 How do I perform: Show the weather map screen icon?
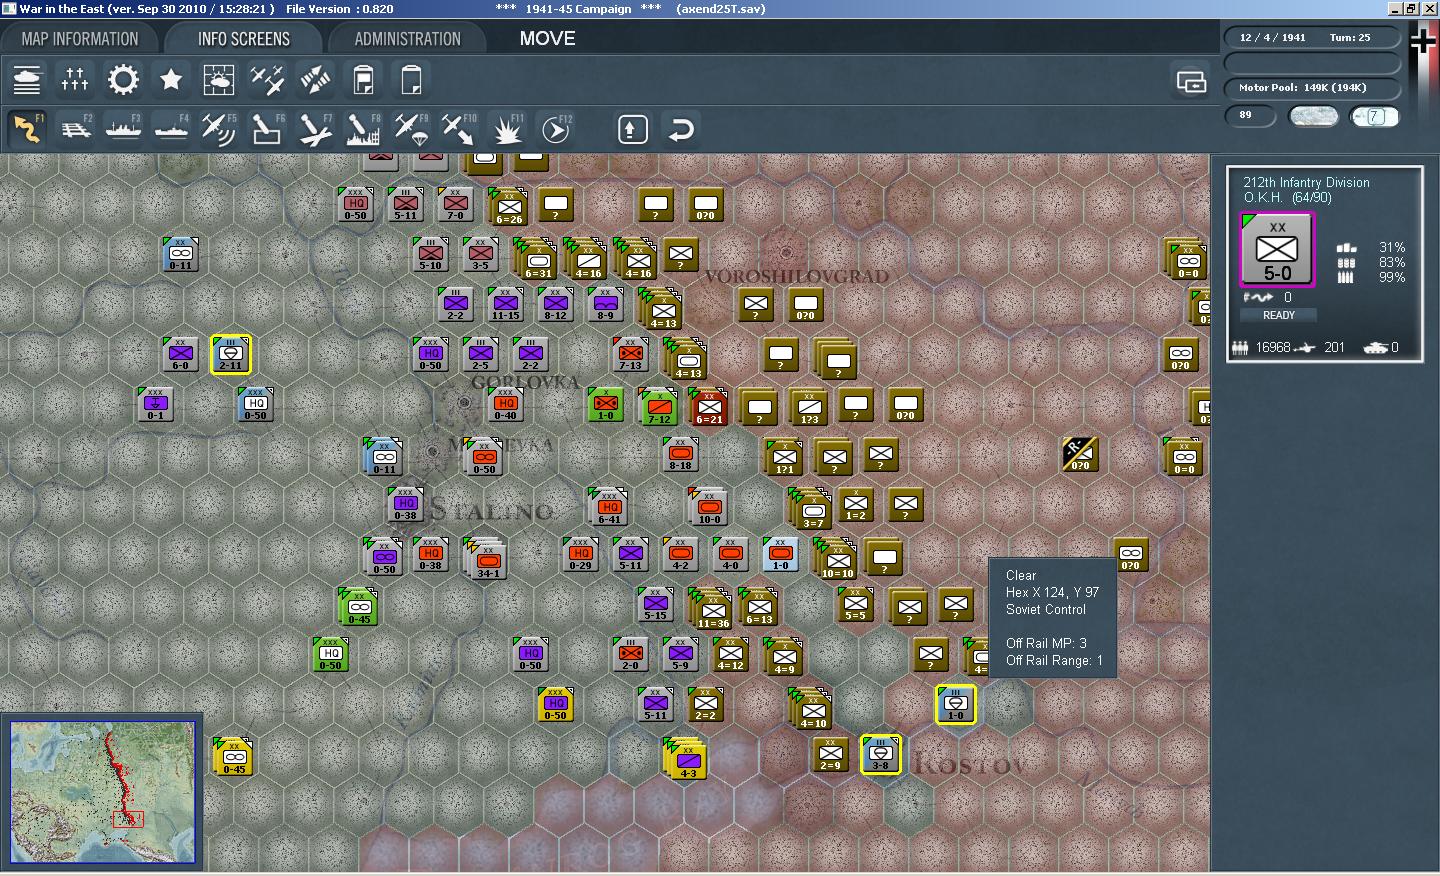(219, 79)
